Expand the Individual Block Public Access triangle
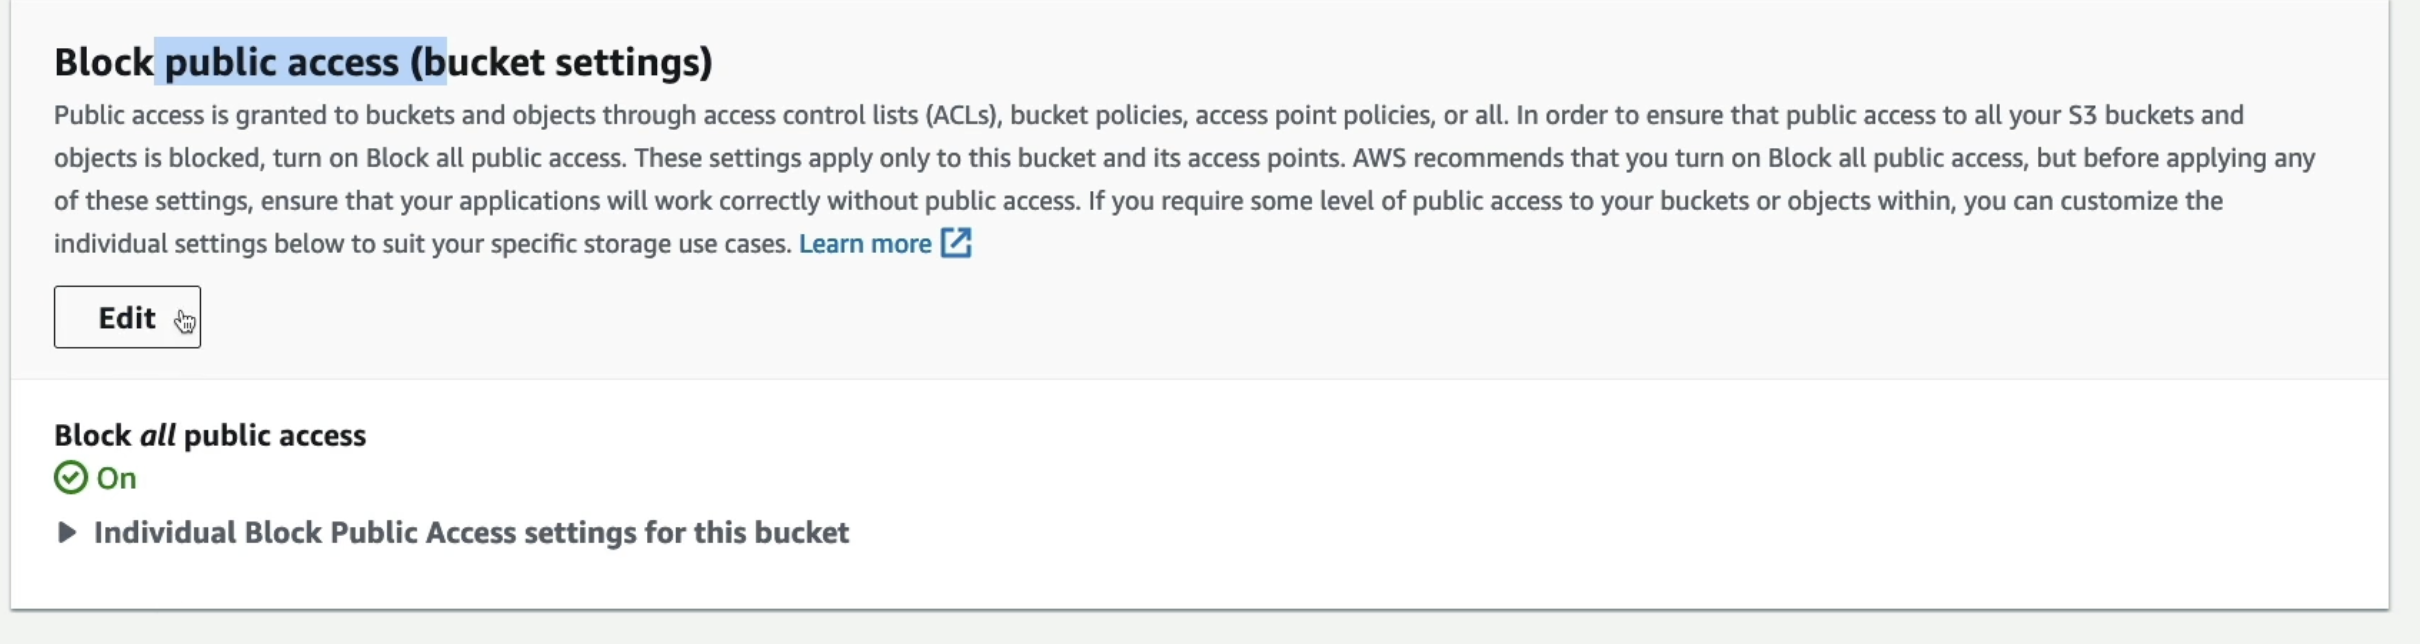2420x644 pixels. tap(67, 532)
